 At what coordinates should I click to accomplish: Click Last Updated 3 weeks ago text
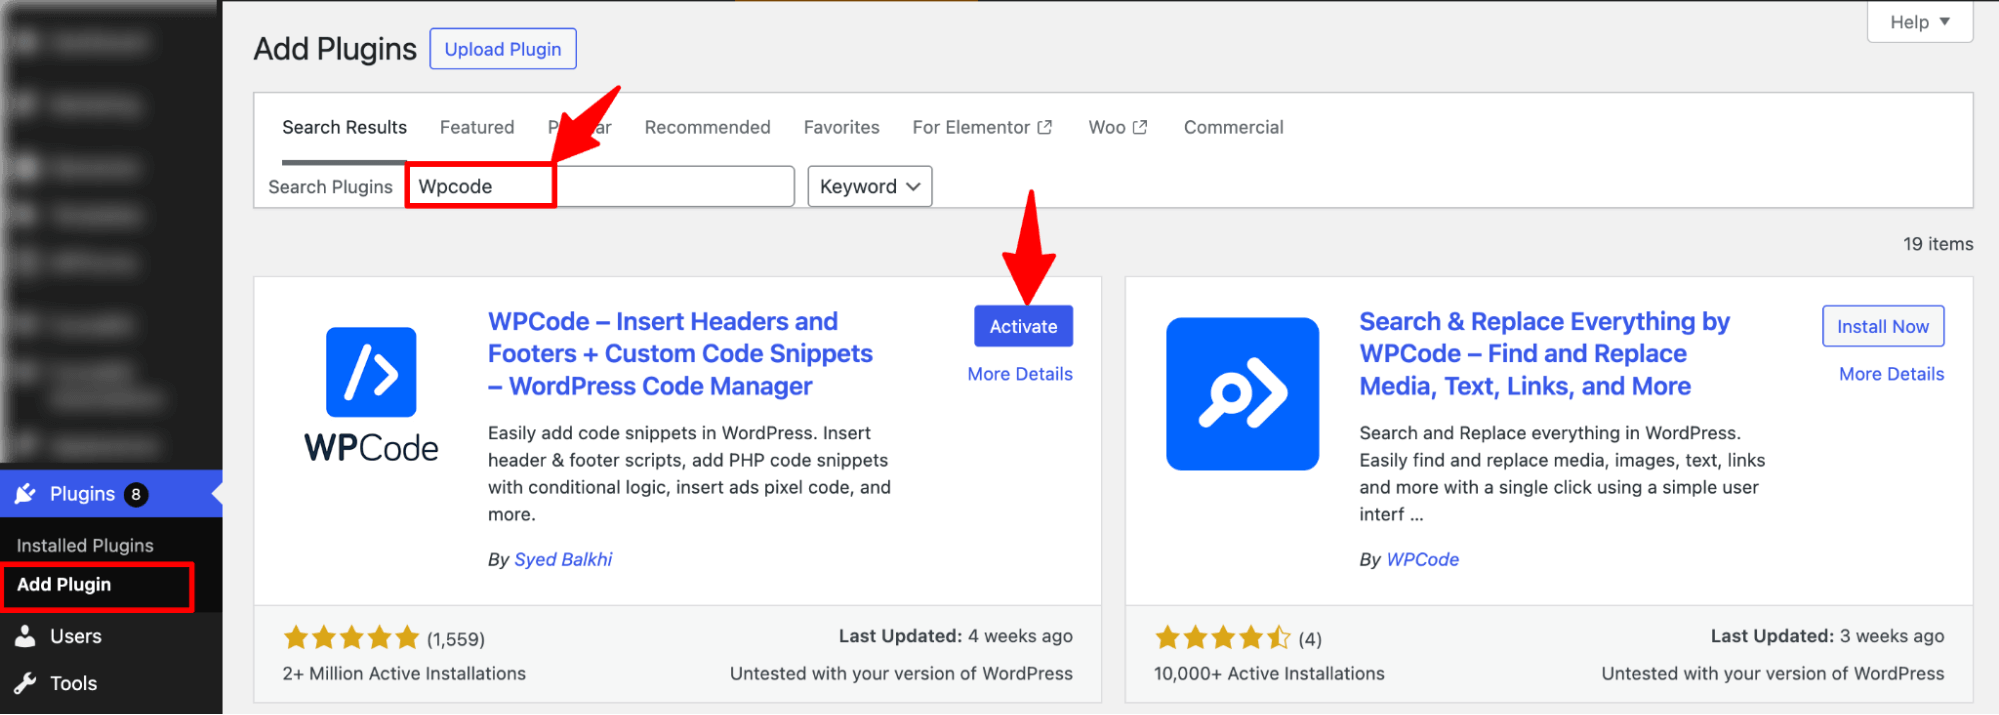(x=1827, y=636)
